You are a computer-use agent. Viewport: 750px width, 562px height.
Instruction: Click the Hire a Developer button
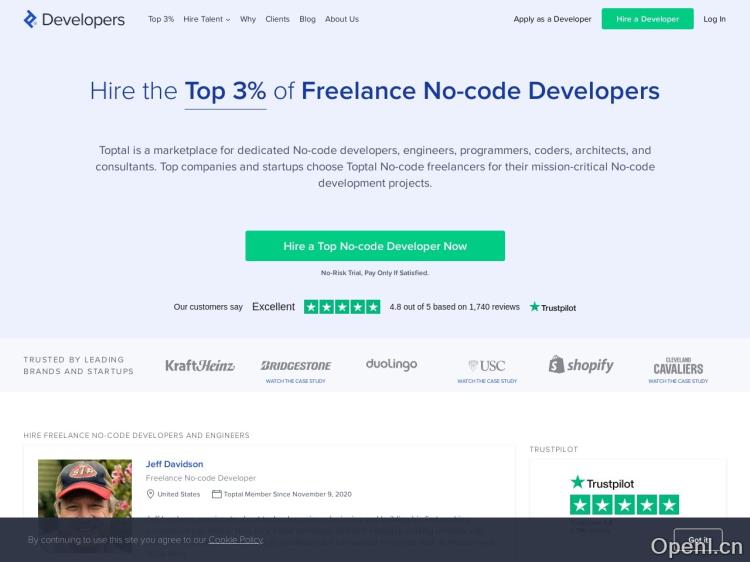coord(647,19)
